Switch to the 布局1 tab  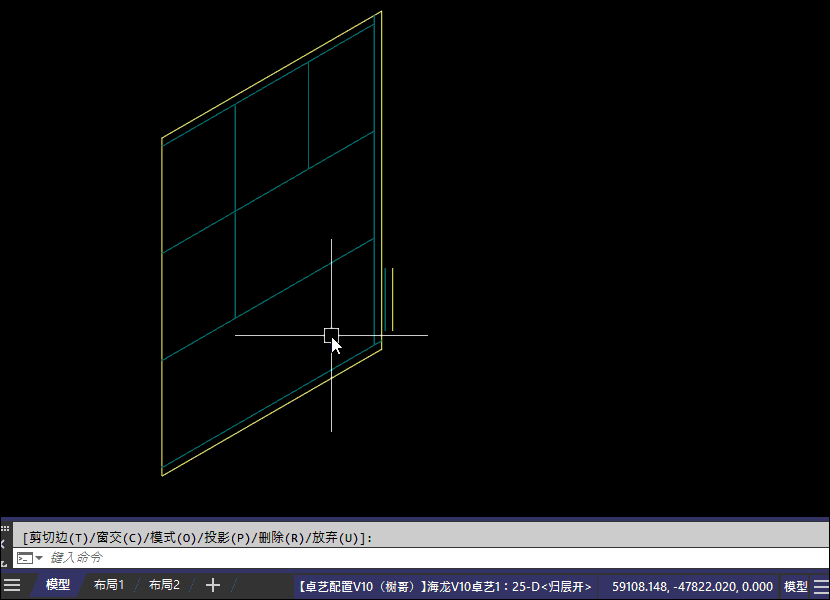click(109, 586)
